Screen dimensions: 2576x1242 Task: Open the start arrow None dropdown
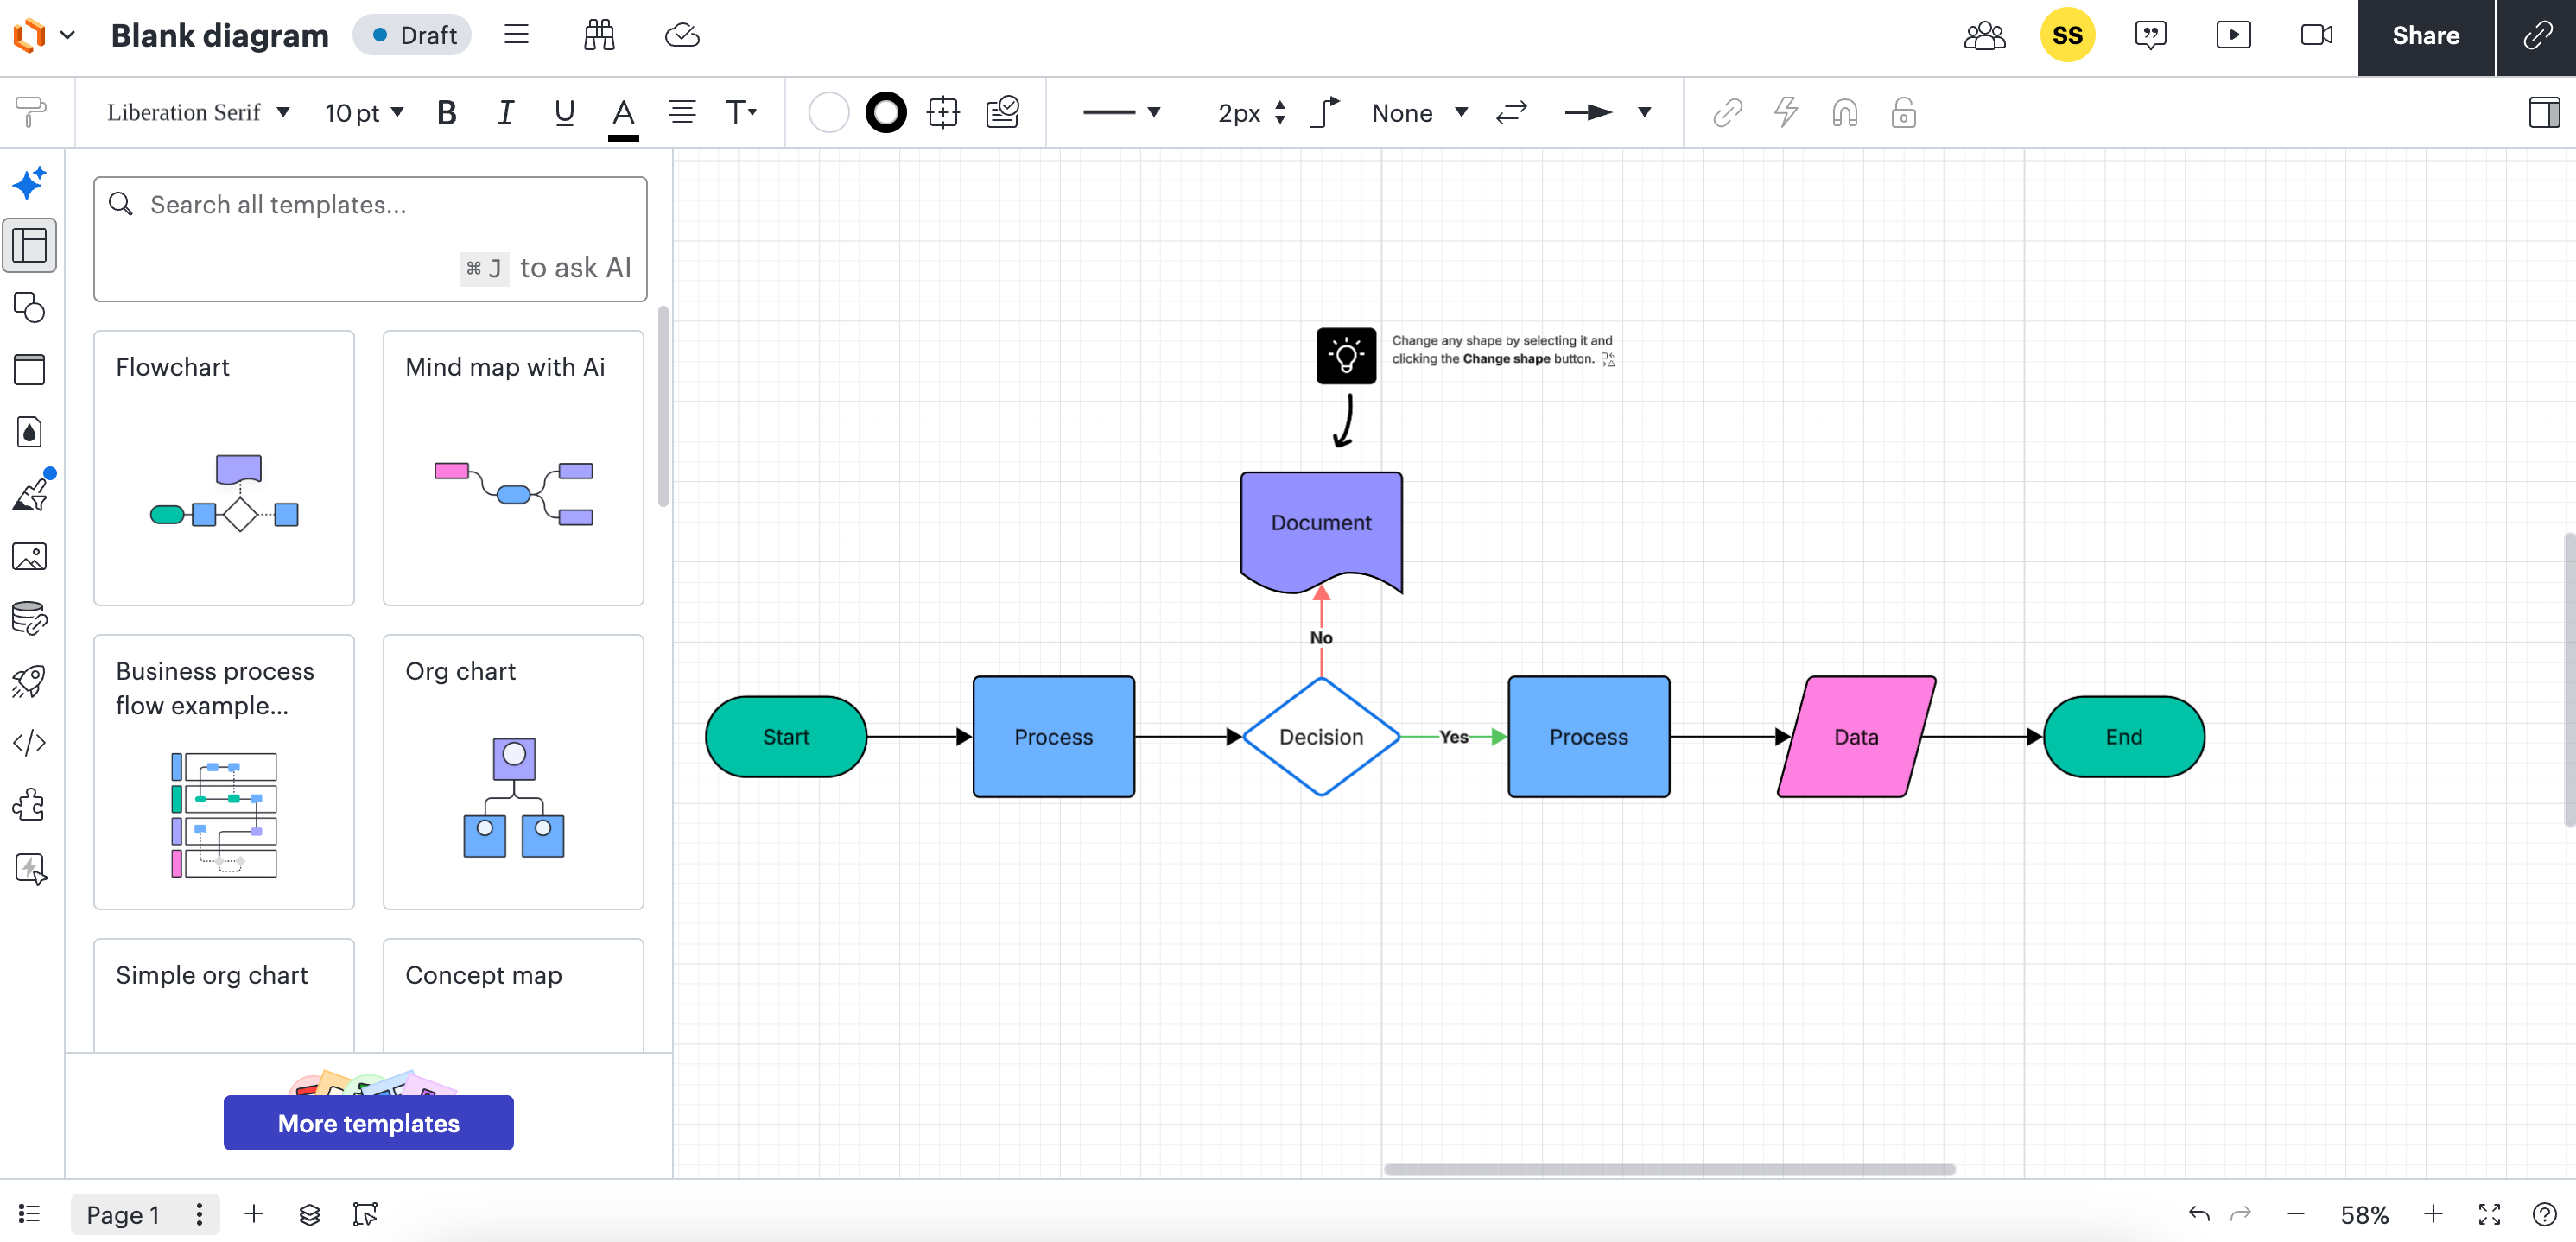[1419, 113]
